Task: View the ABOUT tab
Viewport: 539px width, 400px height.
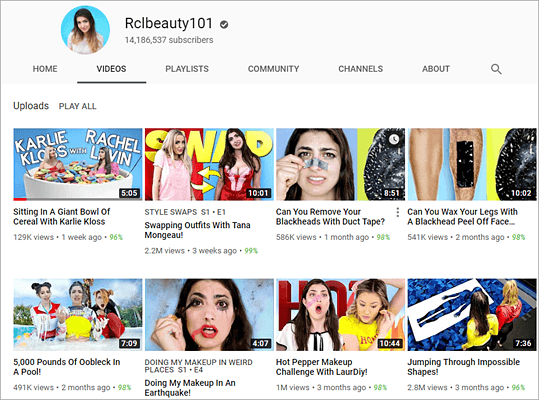Action: pos(436,69)
